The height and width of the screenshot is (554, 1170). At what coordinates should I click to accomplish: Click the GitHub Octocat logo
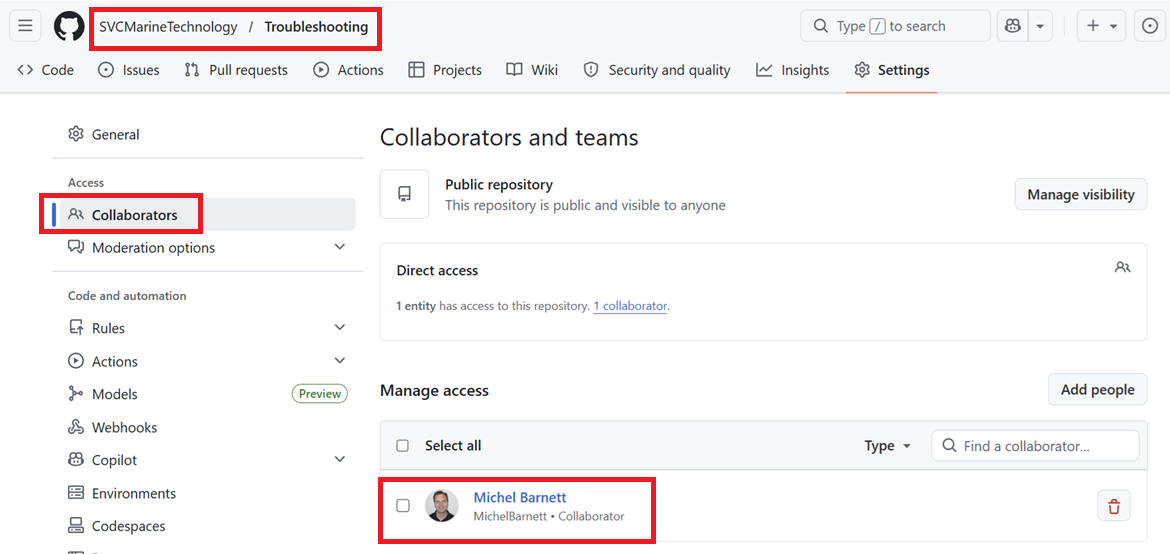click(x=69, y=26)
